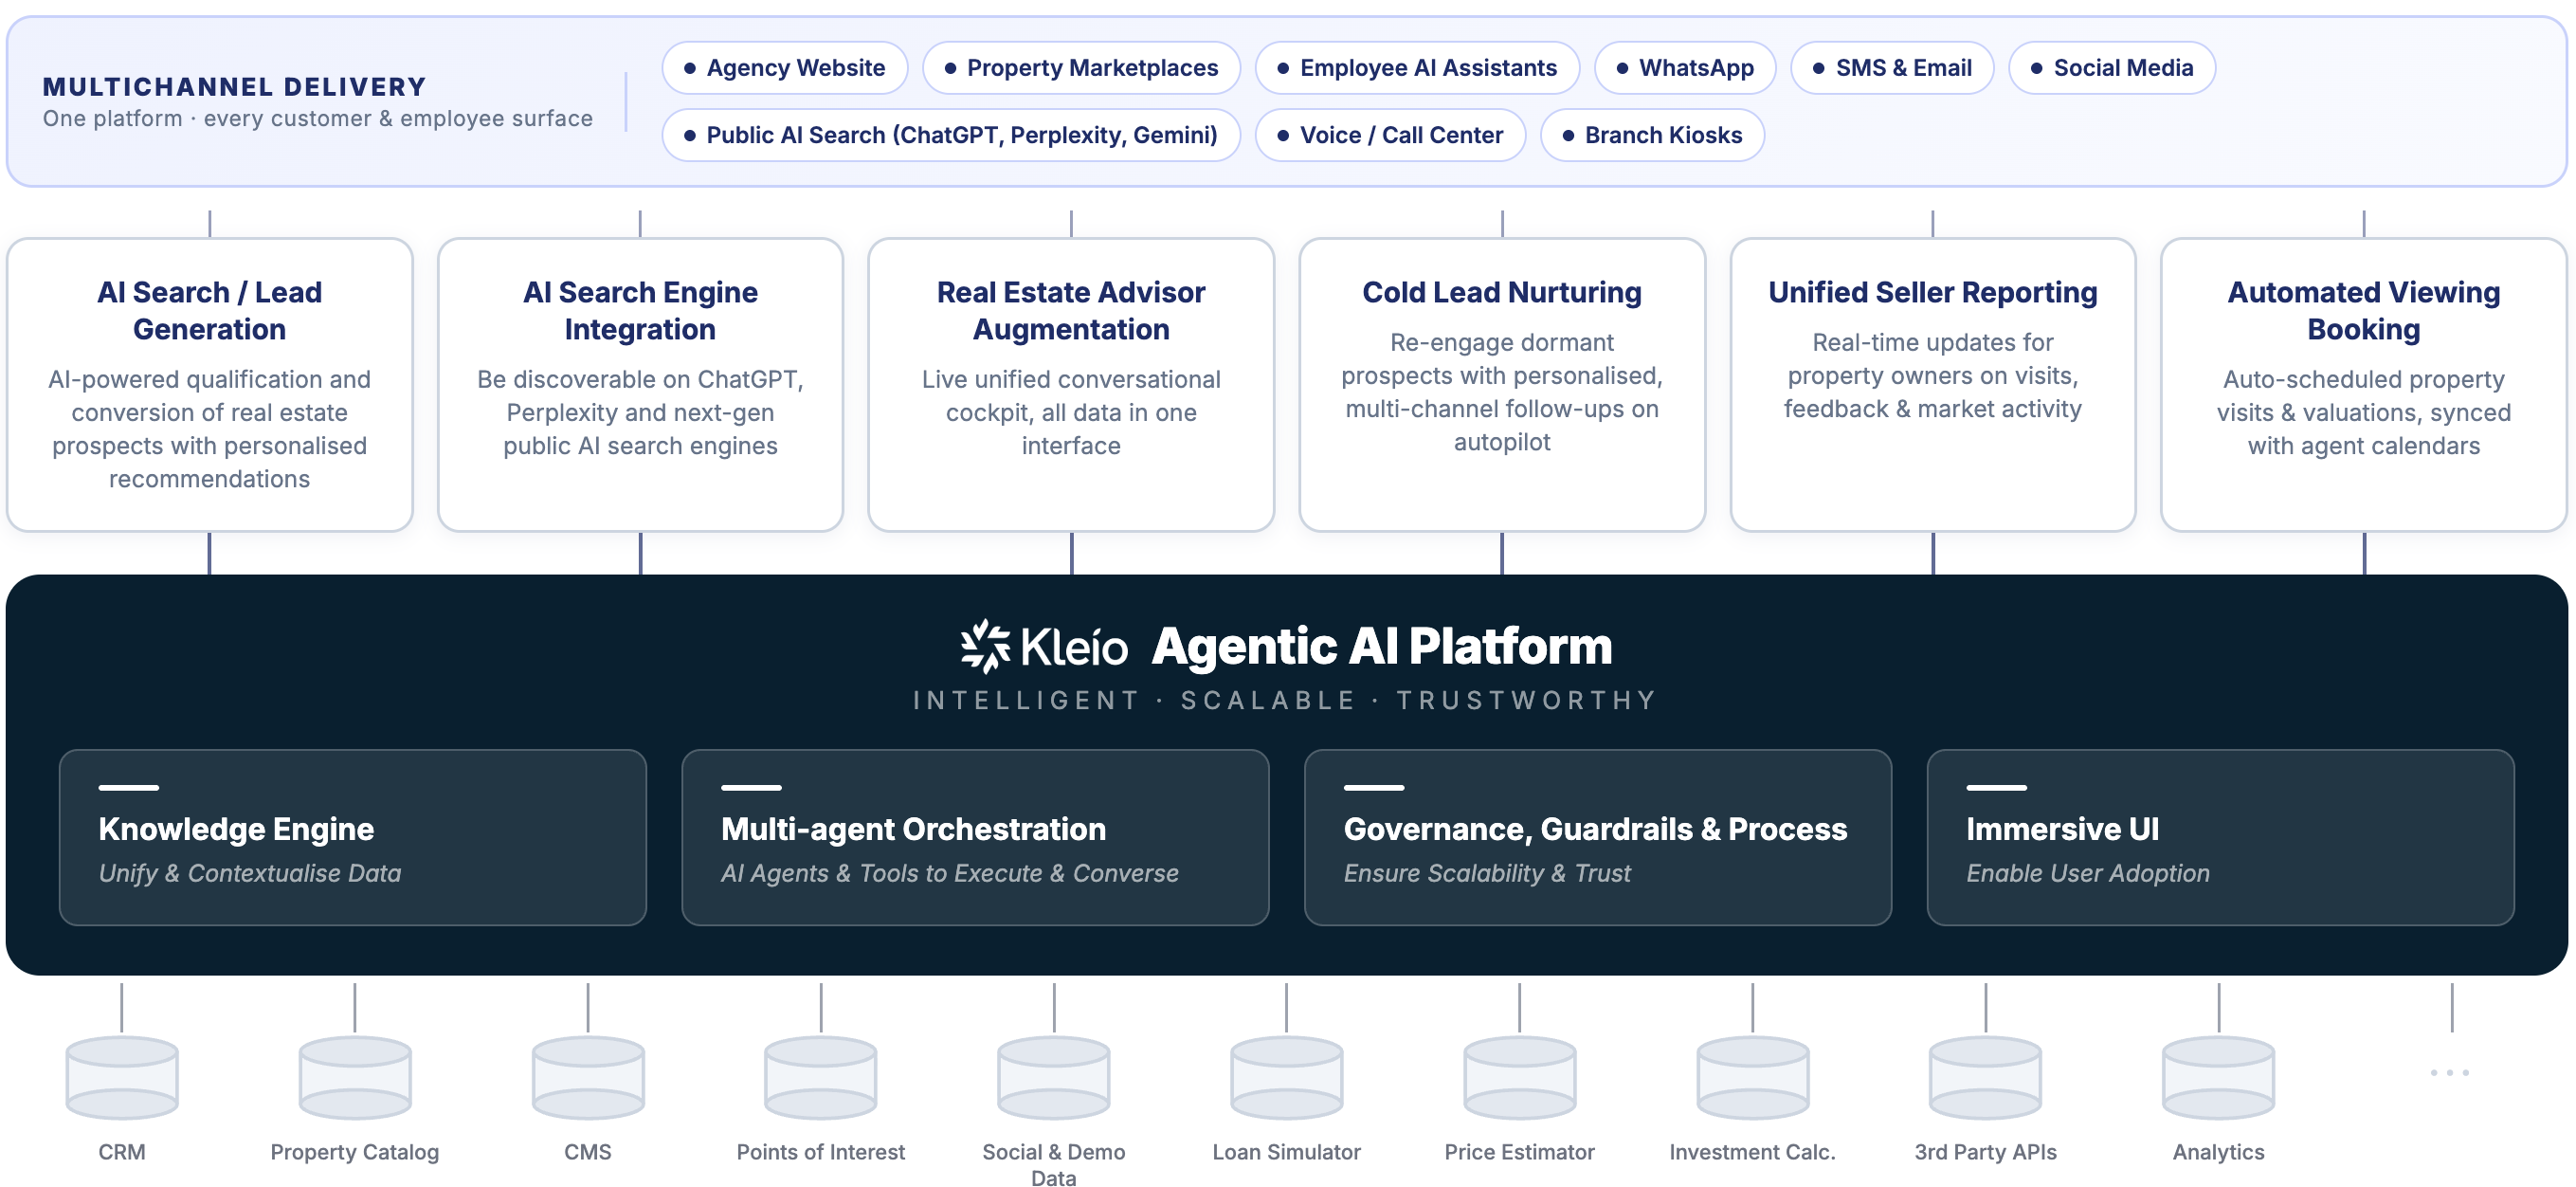Select the Property Marketplaces channel pill
Image resolution: width=2576 pixels, height=1187 pixels.
point(1081,68)
